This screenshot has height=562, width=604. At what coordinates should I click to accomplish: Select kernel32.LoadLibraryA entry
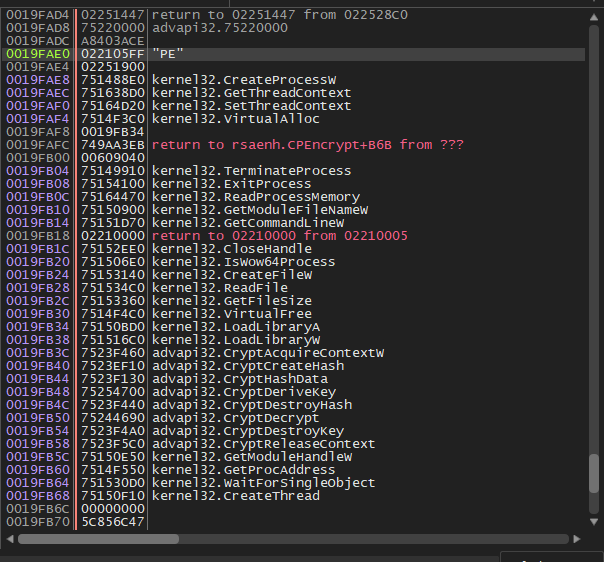click(x=236, y=327)
